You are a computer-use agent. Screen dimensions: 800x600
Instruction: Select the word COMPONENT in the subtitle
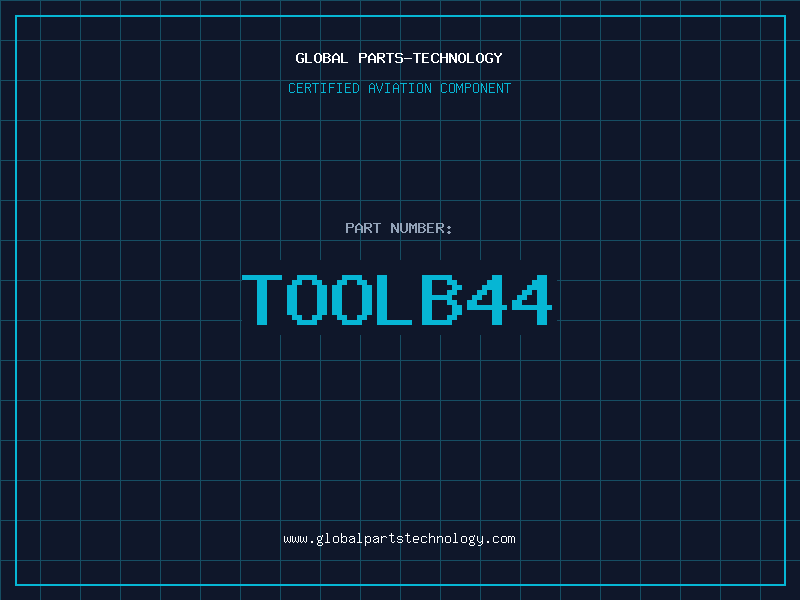476,88
